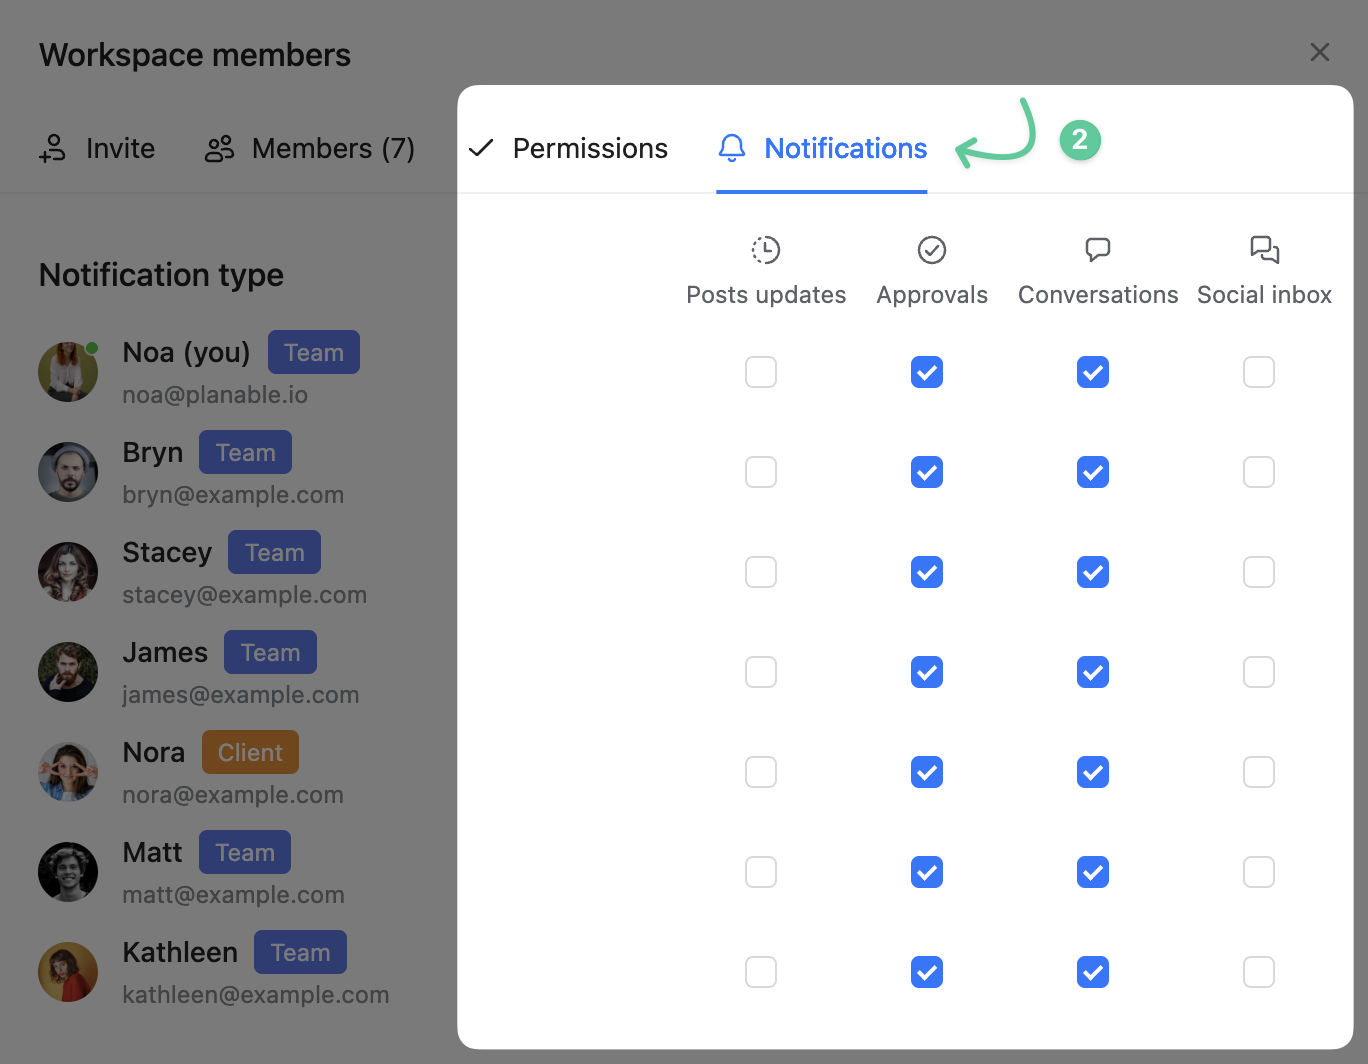This screenshot has width=1368, height=1064.
Task: Click the Approvals checkmark circle icon
Action: 932,250
